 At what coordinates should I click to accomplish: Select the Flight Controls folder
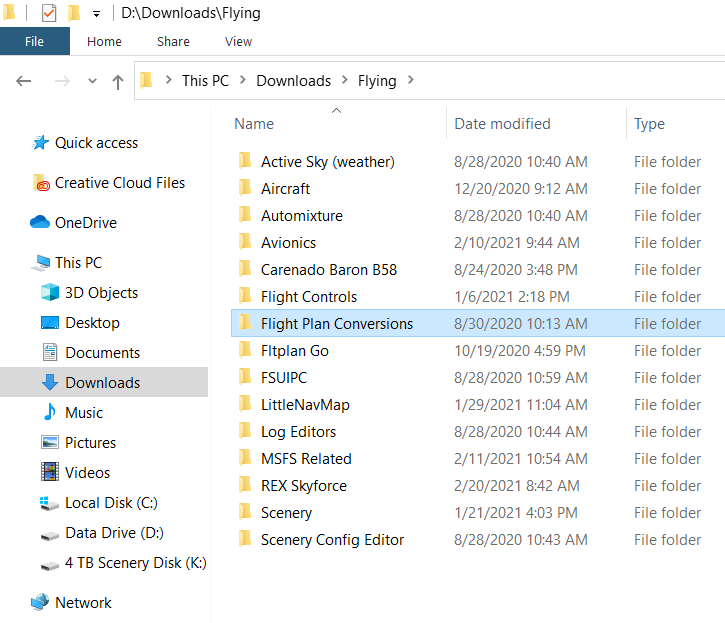click(x=478, y=296)
